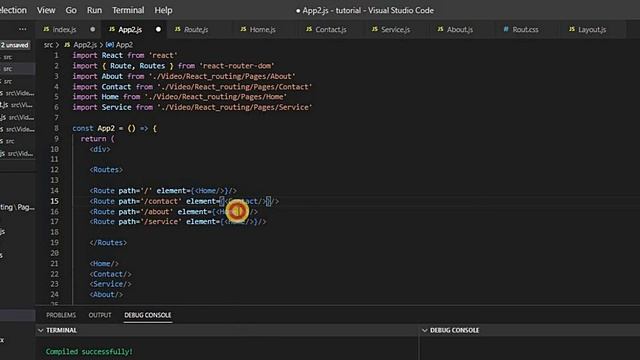Click 'react-router-dom' import string on line 2
Image resolution: width=640 pixels, height=360 pixels.
237,66
